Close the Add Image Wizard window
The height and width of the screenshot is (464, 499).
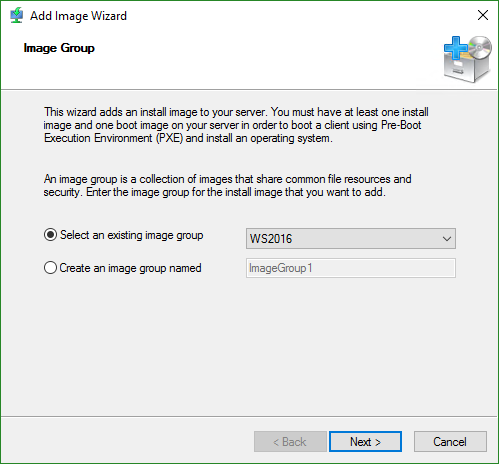tap(483, 15)
